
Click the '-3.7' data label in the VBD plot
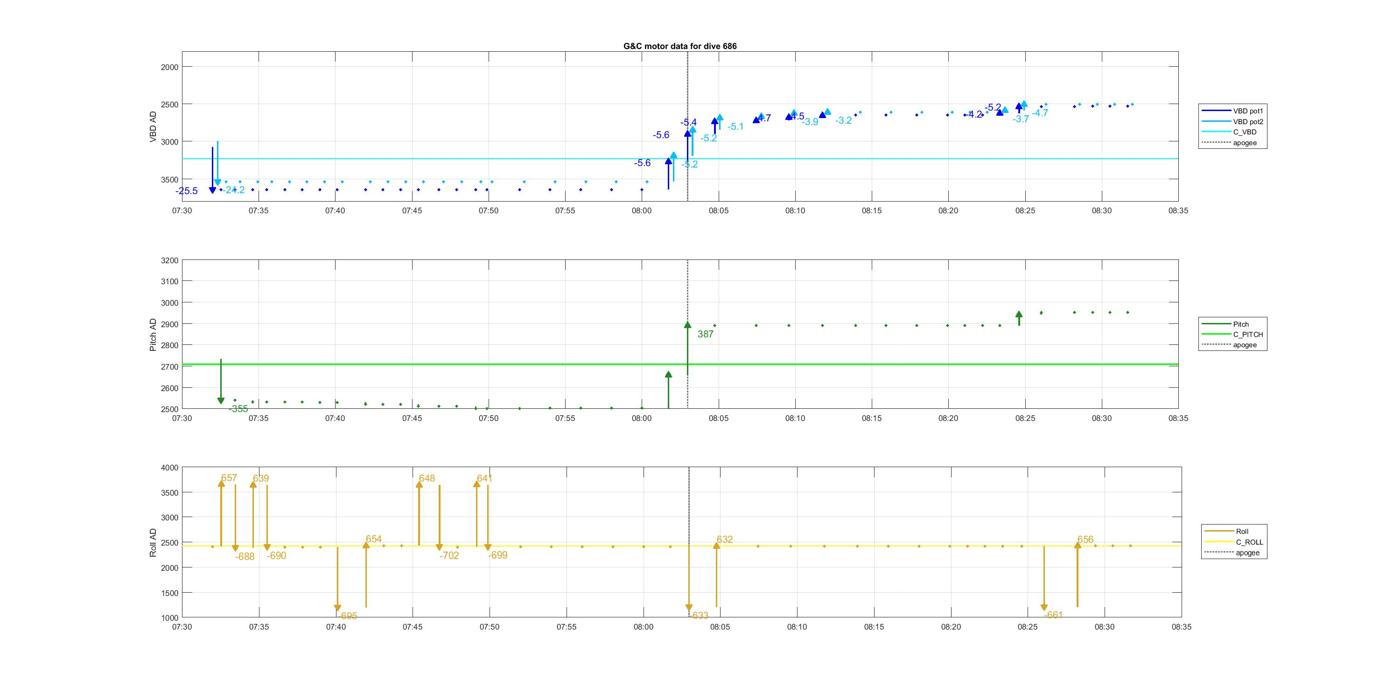pyautogui.click(x=1020, y=119)
